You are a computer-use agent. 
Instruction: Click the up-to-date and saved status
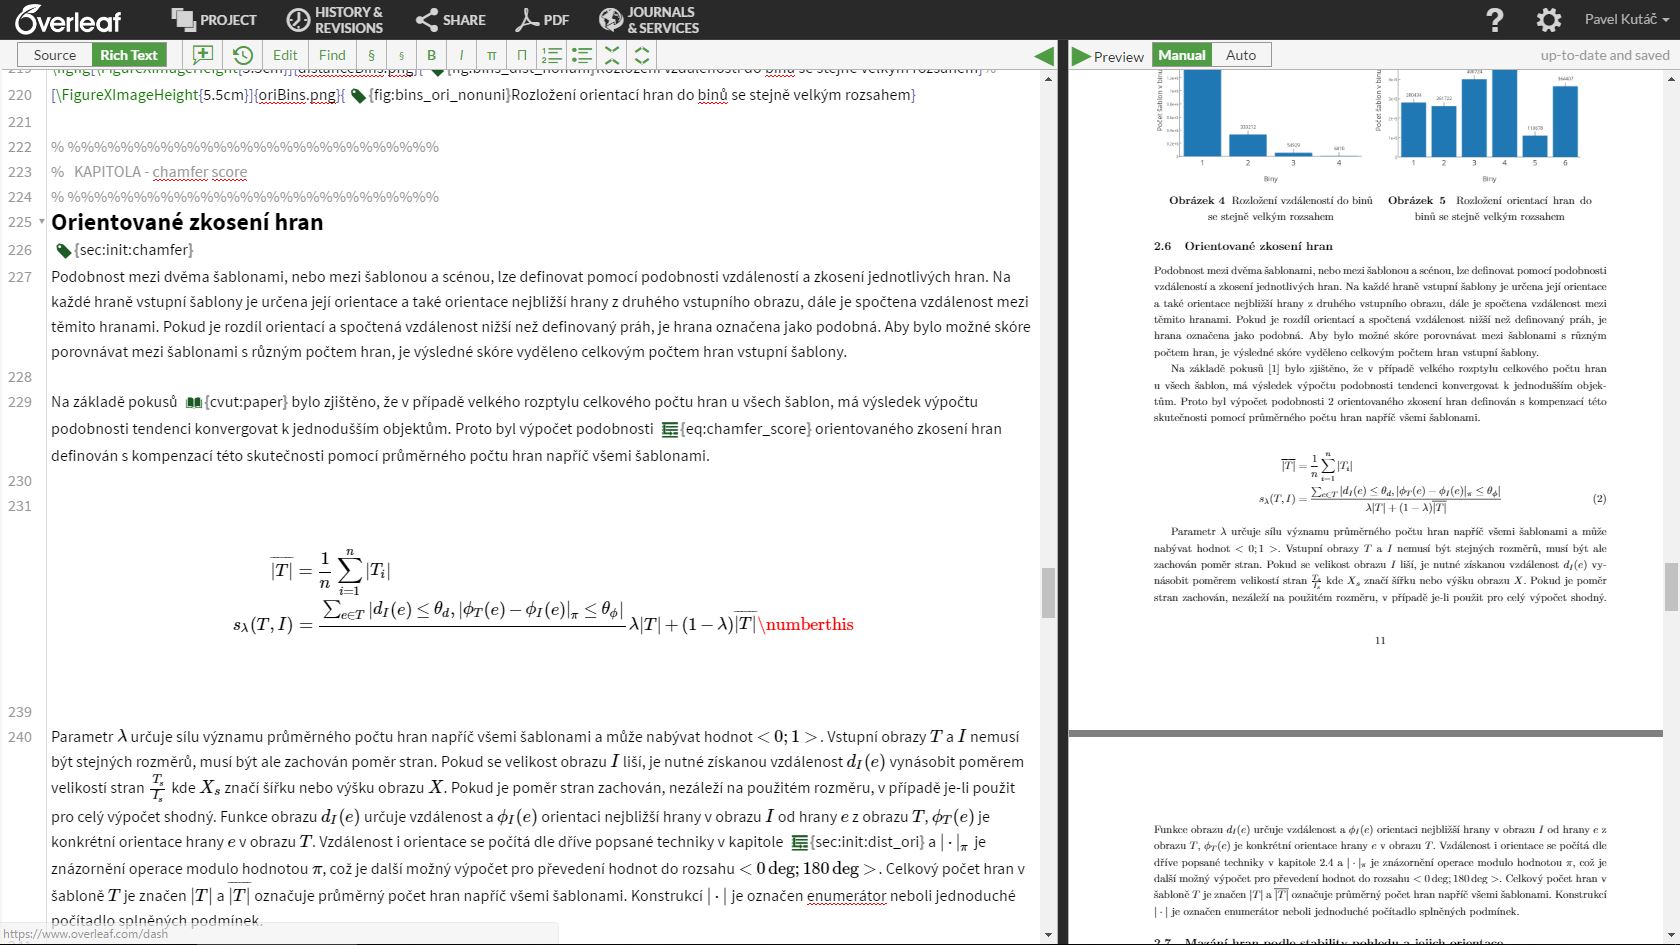pos(1605,55)
